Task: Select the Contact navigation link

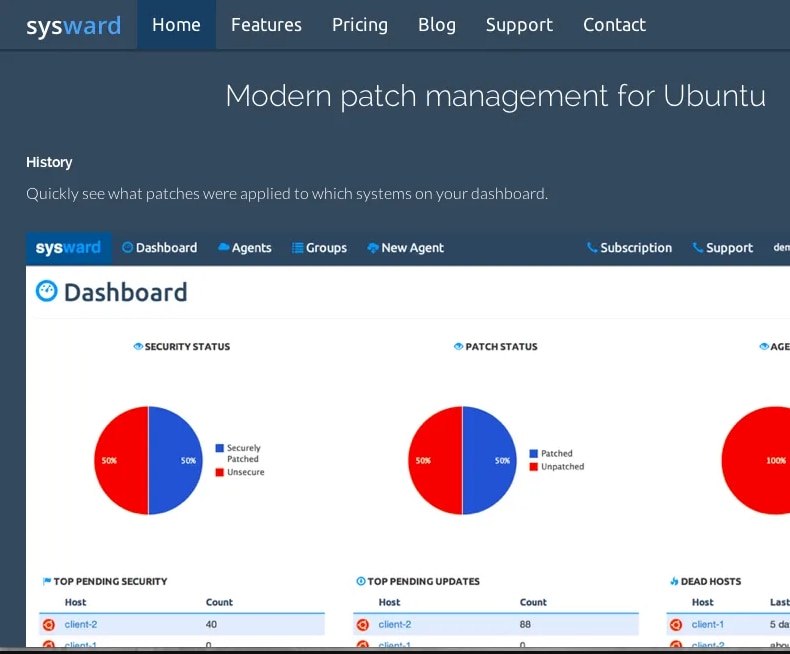Action: (x=614, y=25)
